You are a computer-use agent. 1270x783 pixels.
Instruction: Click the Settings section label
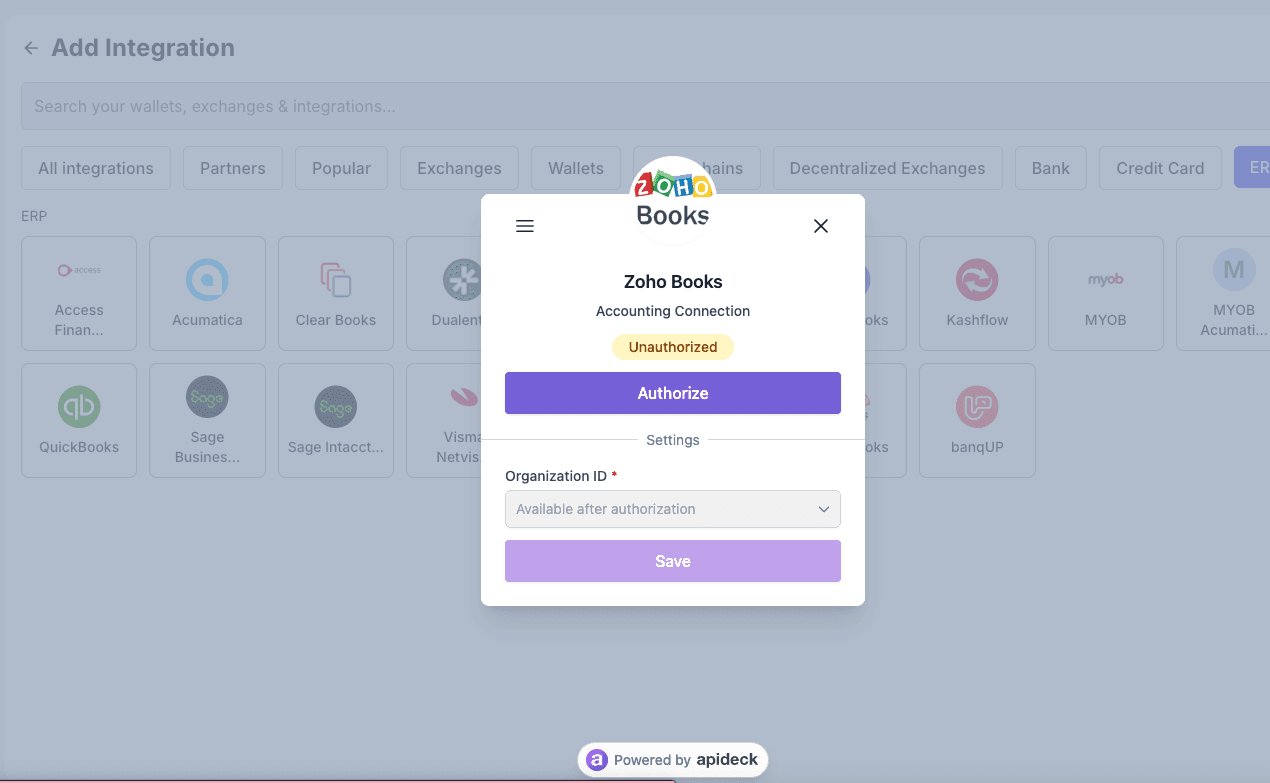click(673, 440)
